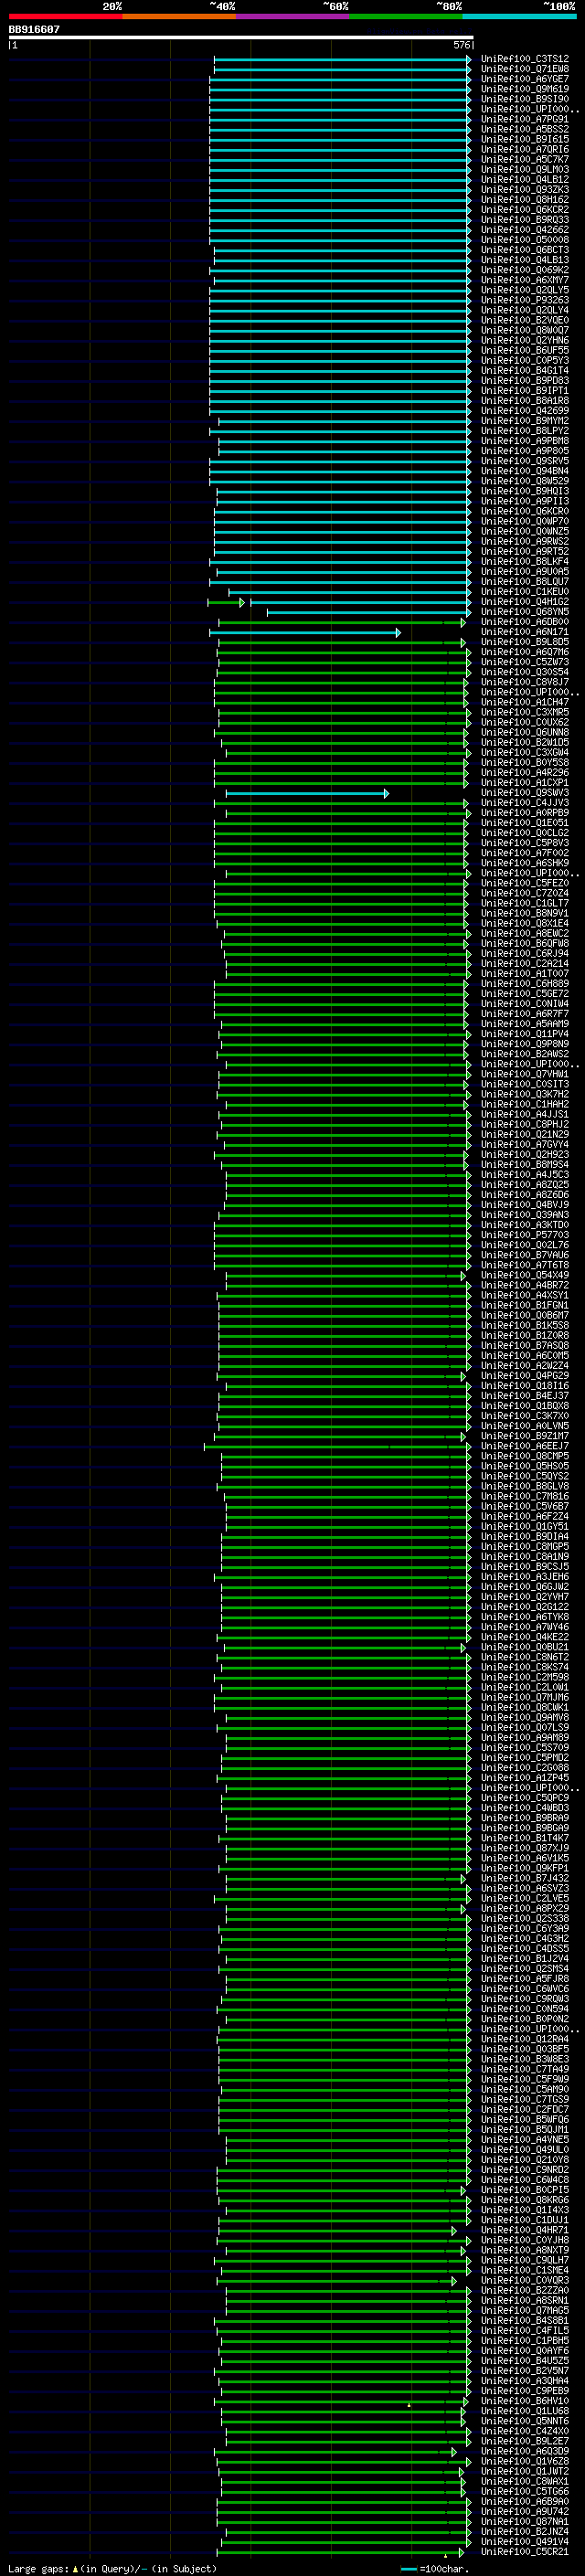Select hit UniRef100_C6H889
585x2576 pixels.
(x=524, y=983)
